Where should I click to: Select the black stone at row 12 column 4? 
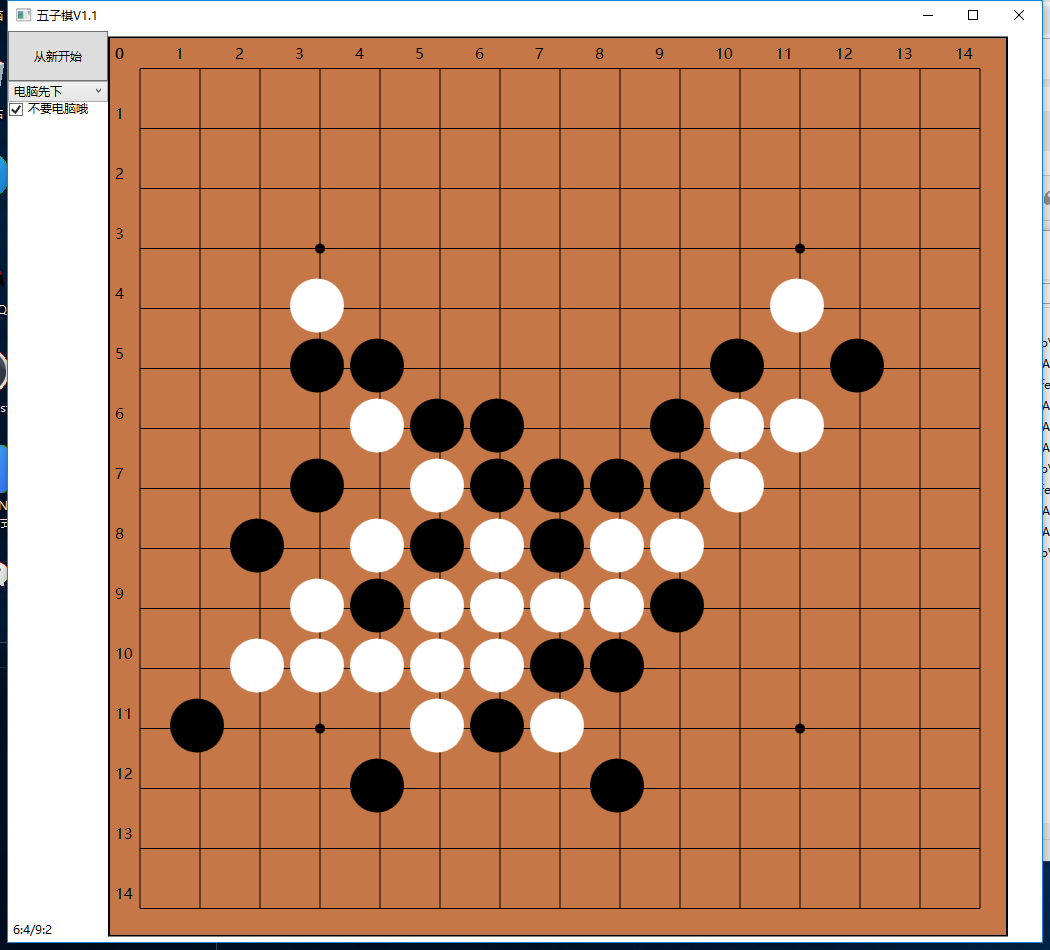click(376, 785)
